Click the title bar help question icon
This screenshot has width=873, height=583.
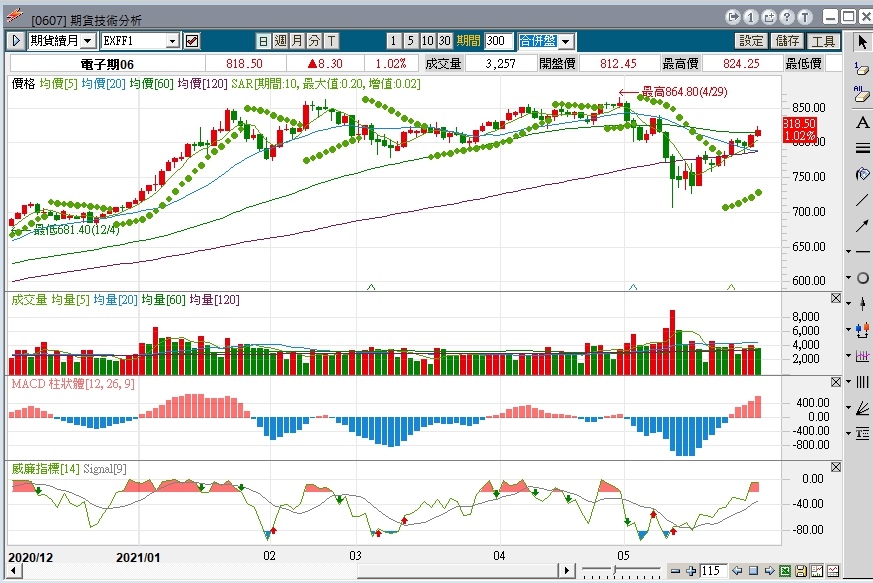point(787,17)
